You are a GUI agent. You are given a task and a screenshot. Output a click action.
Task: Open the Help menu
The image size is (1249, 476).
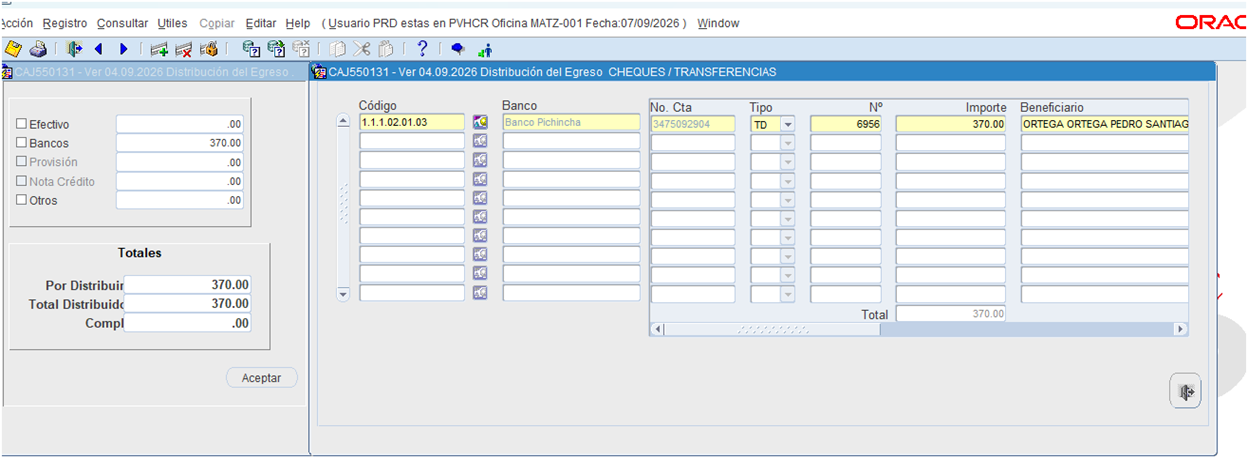[298, 23]
